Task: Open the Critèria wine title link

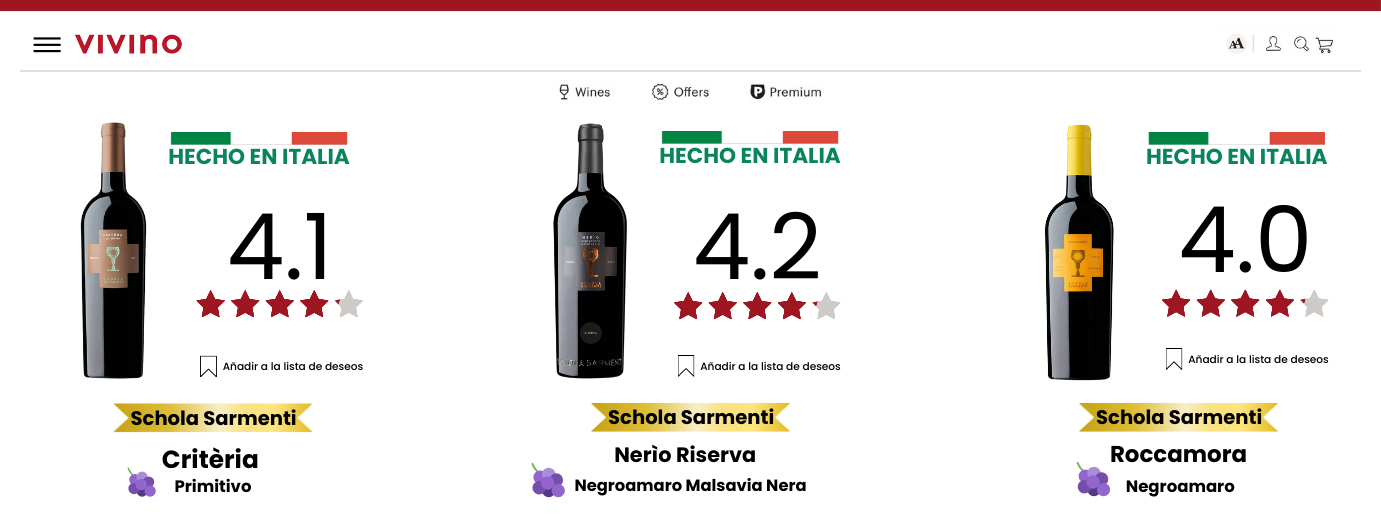Action: (x=210, y=459)
